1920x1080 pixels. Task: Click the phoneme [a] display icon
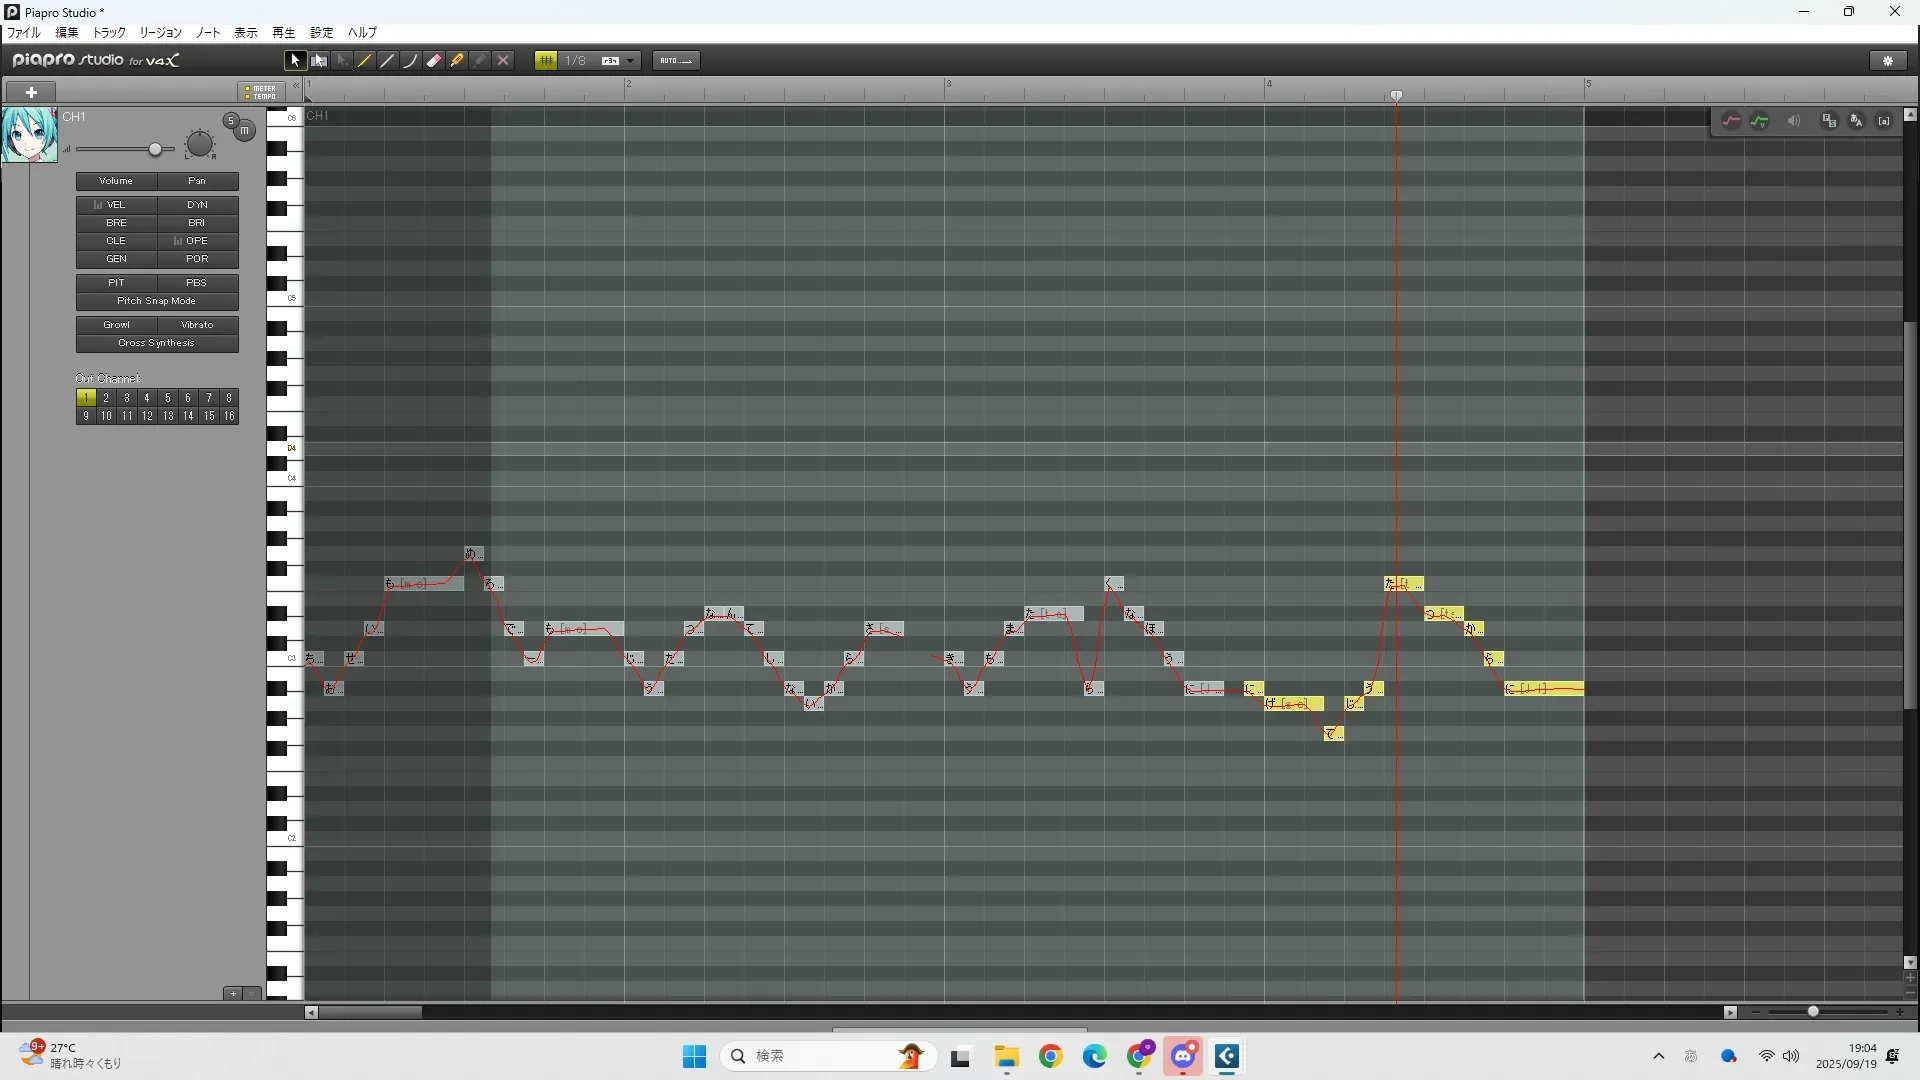pyautogui.click(x=1884, y=121)
